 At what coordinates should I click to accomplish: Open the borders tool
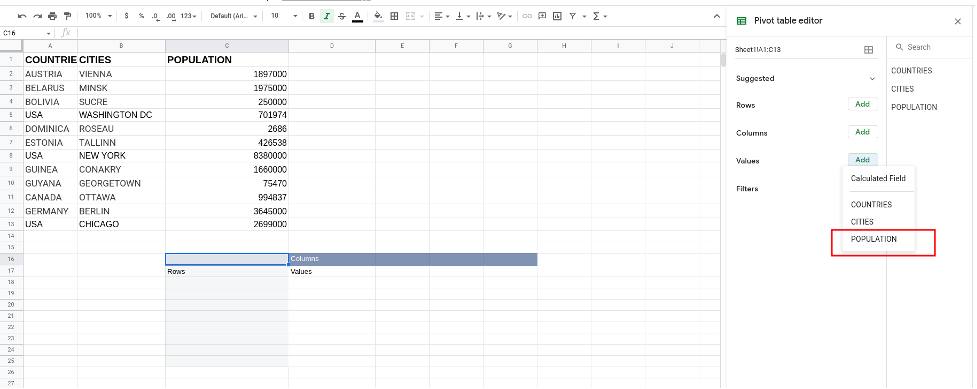(x=394, y=16)
